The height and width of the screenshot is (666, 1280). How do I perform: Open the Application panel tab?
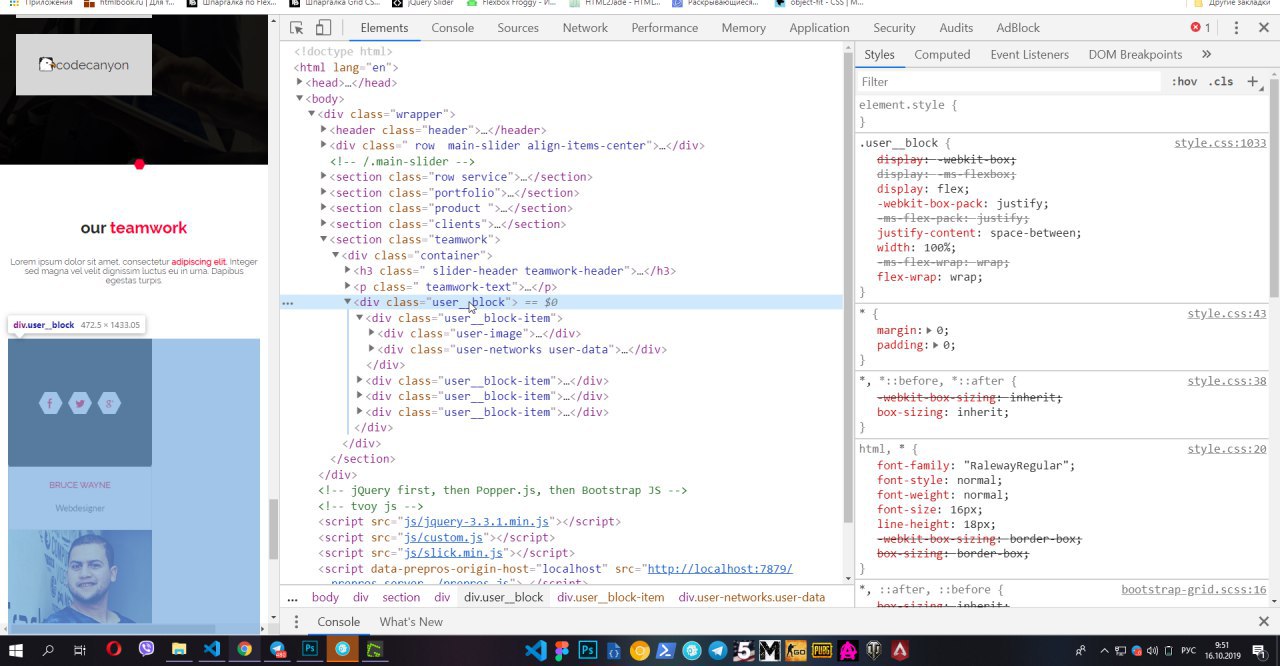(x=819, y=28)
